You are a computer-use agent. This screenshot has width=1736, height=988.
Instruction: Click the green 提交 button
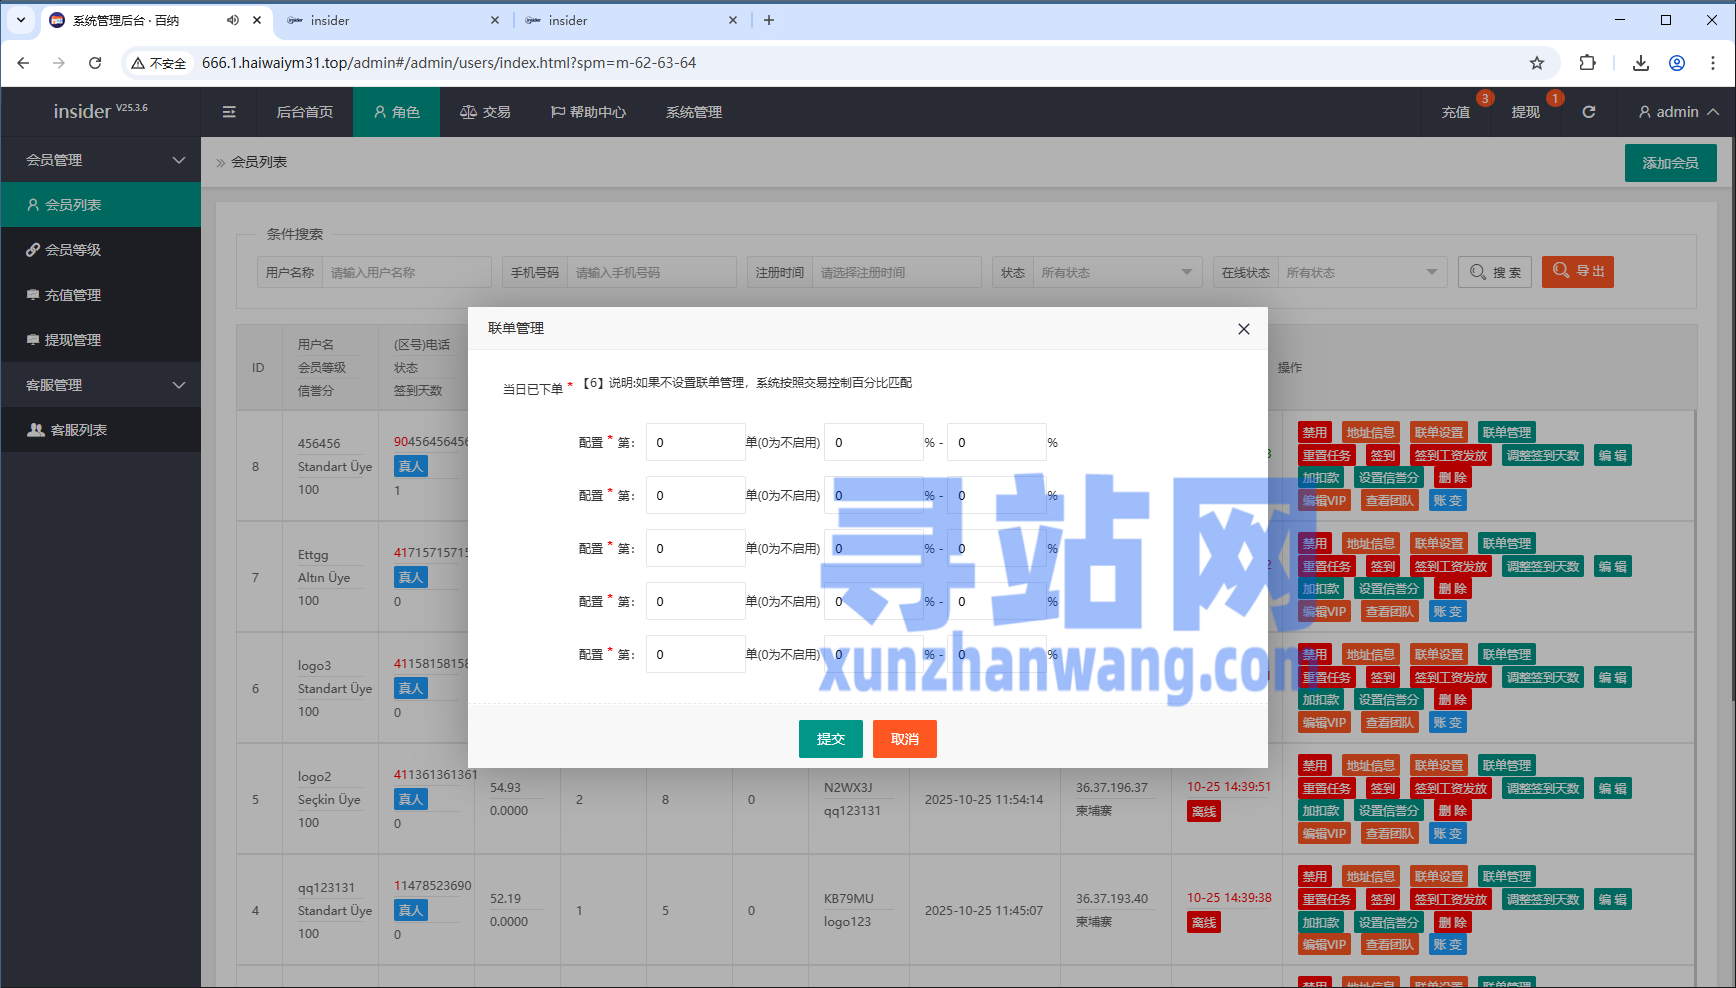pyautogui.click(x=830, y=739)
